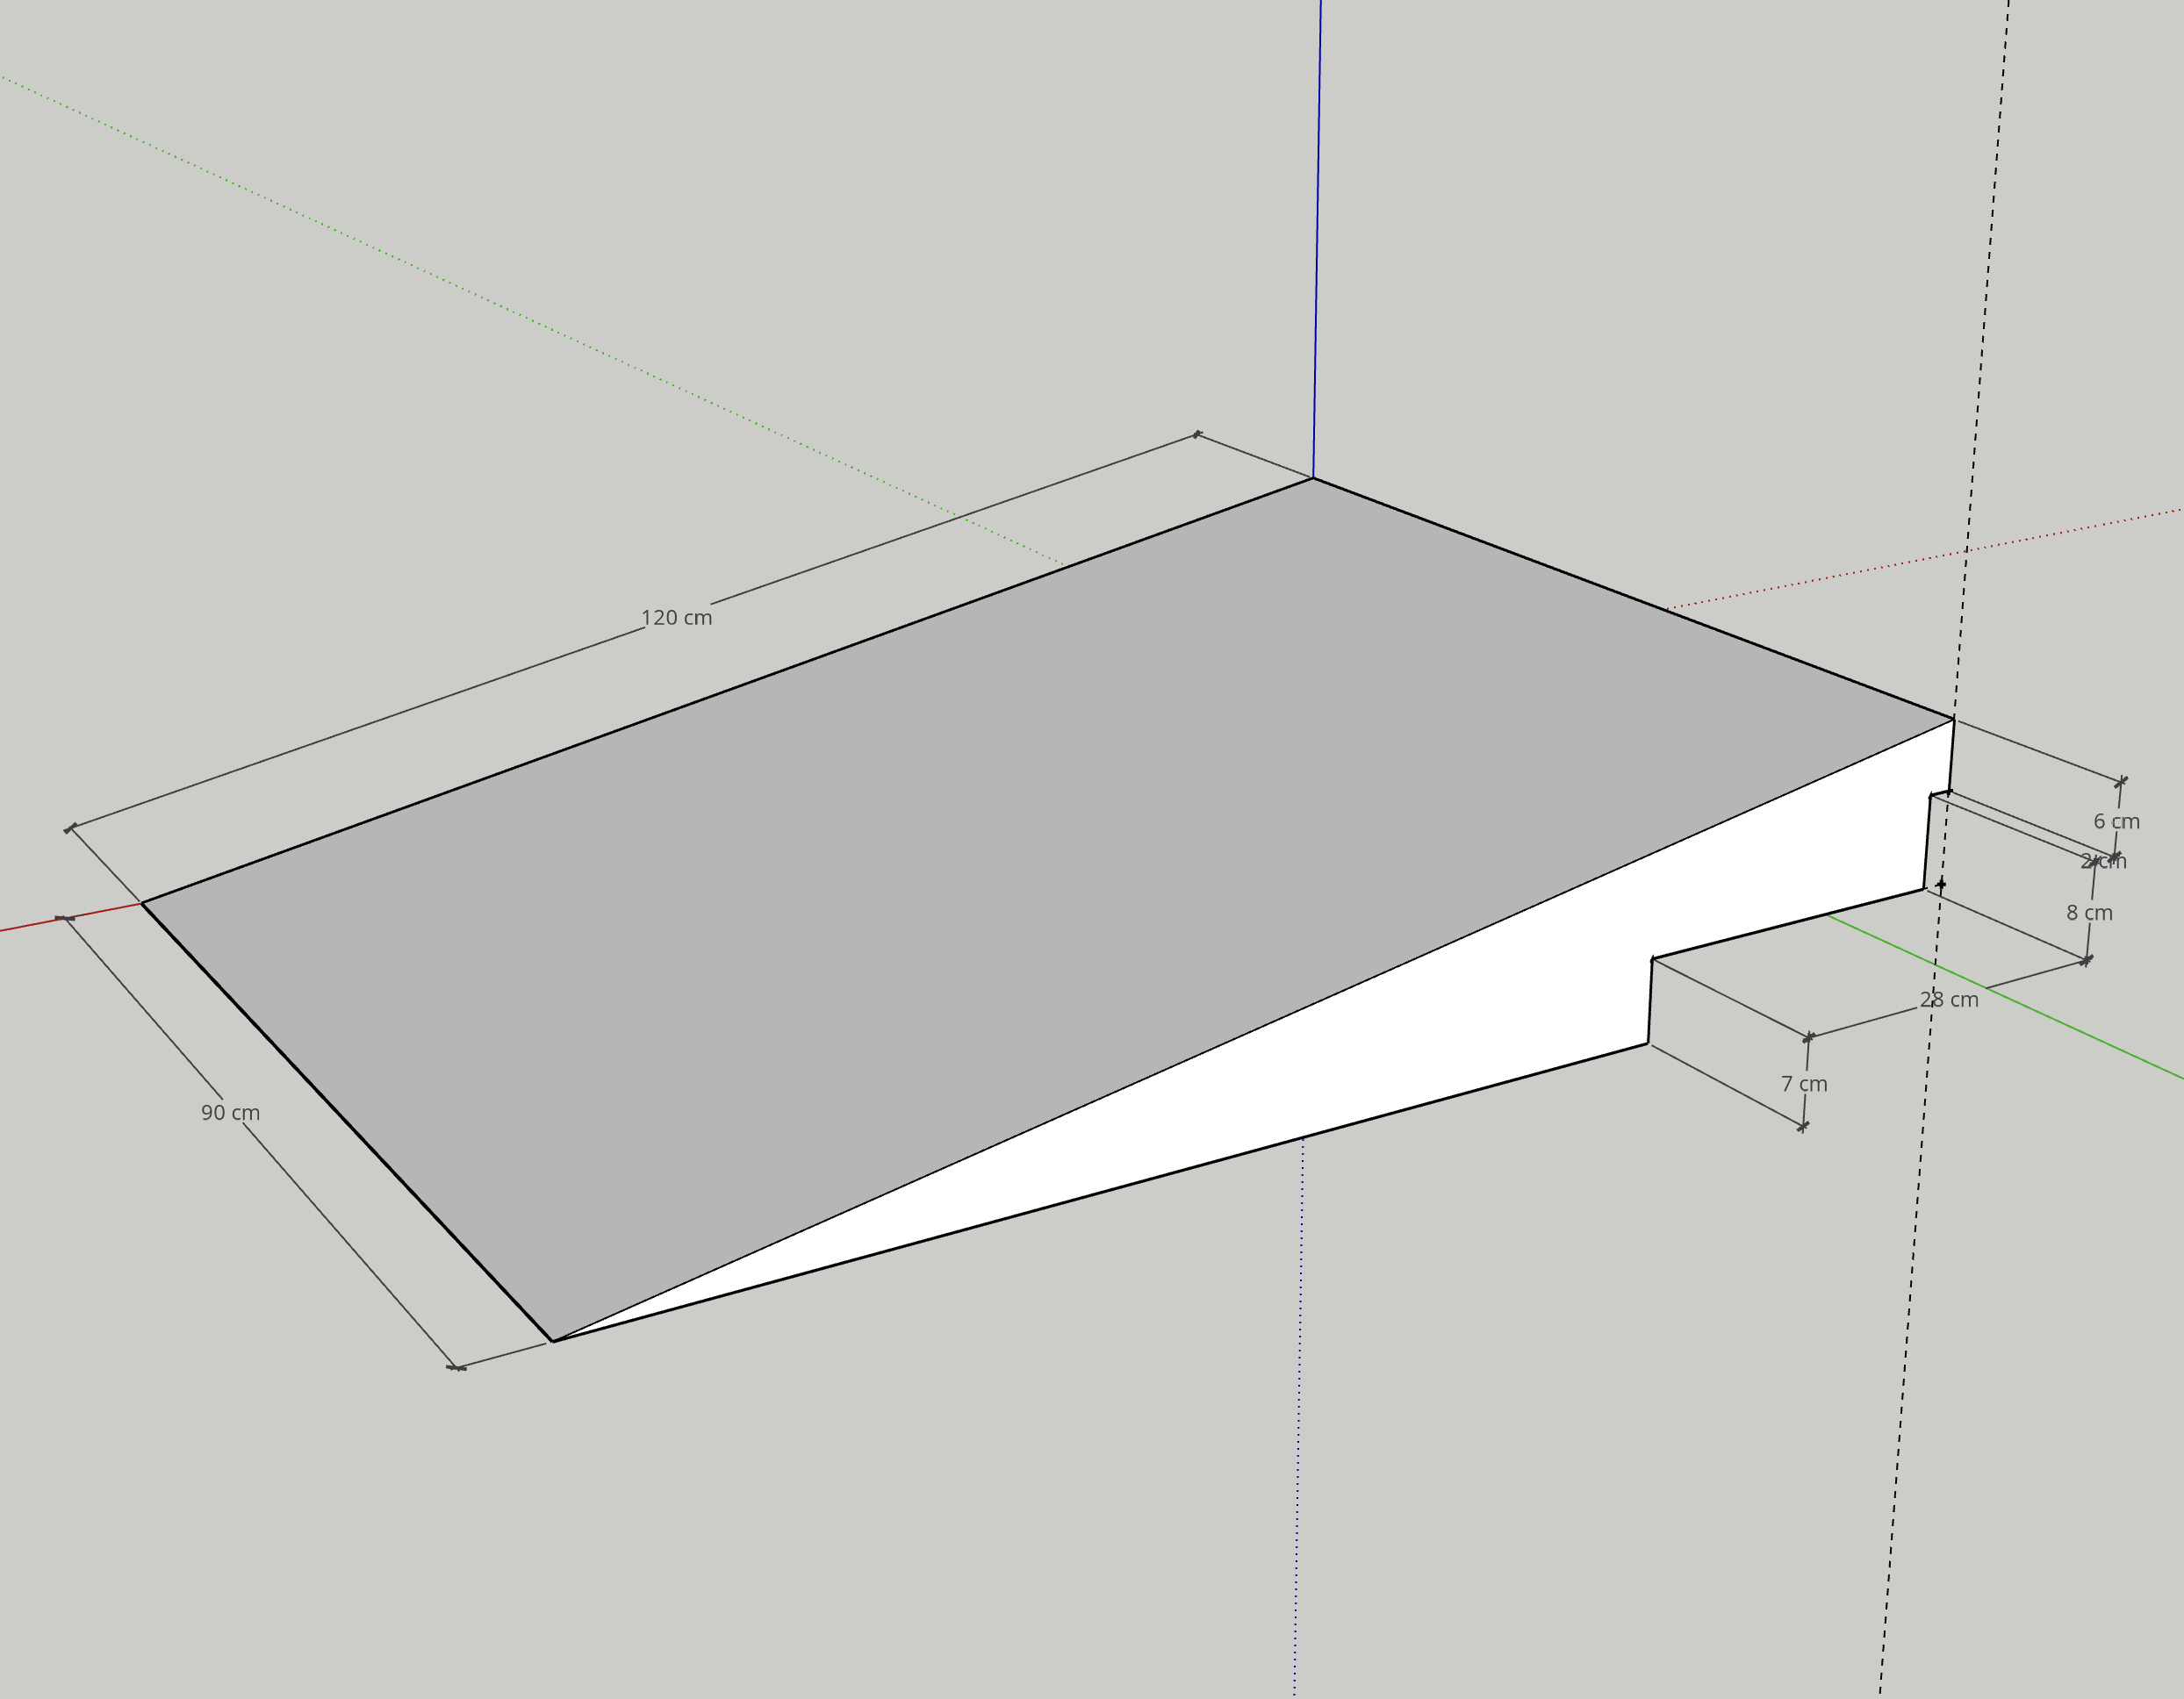Select the 7 cm dimension text
This screenshot has height=1699, width=2184.
pos(1804,1084)
